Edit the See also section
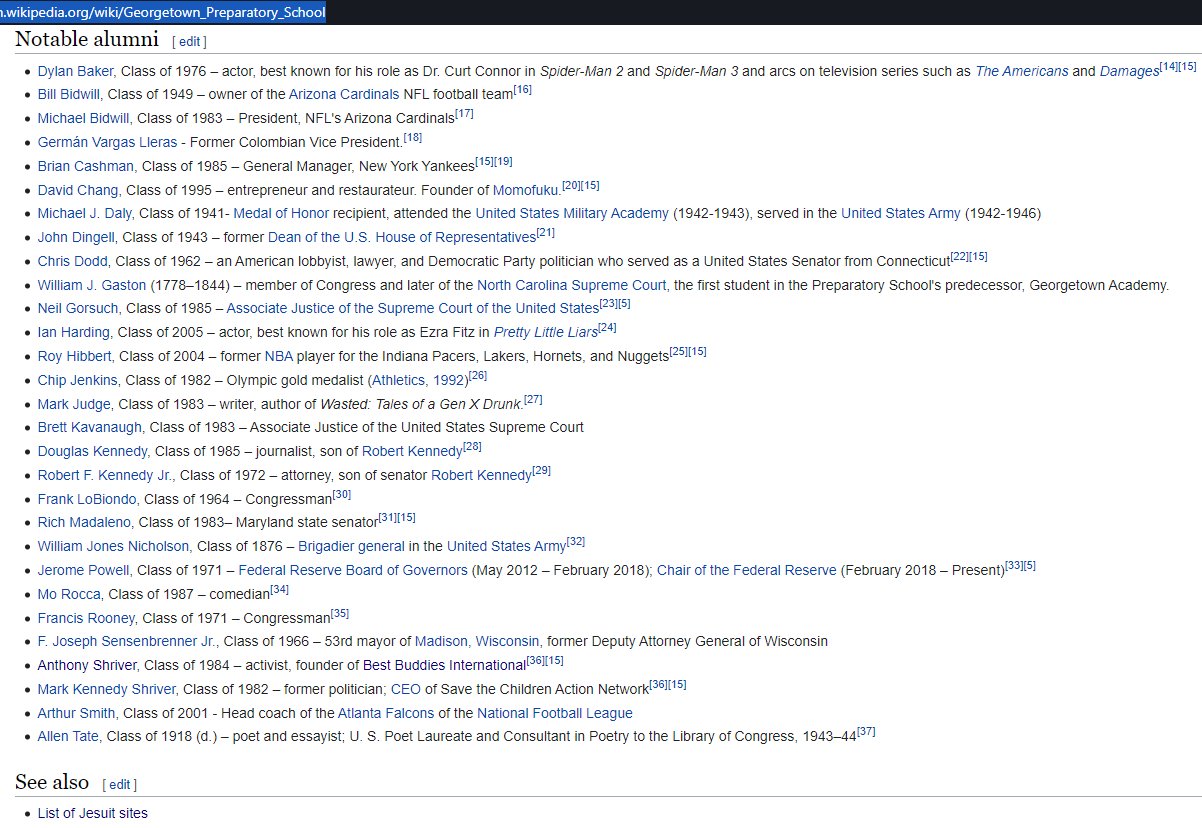Screen dimensions: 1202x828 [119, 784]
